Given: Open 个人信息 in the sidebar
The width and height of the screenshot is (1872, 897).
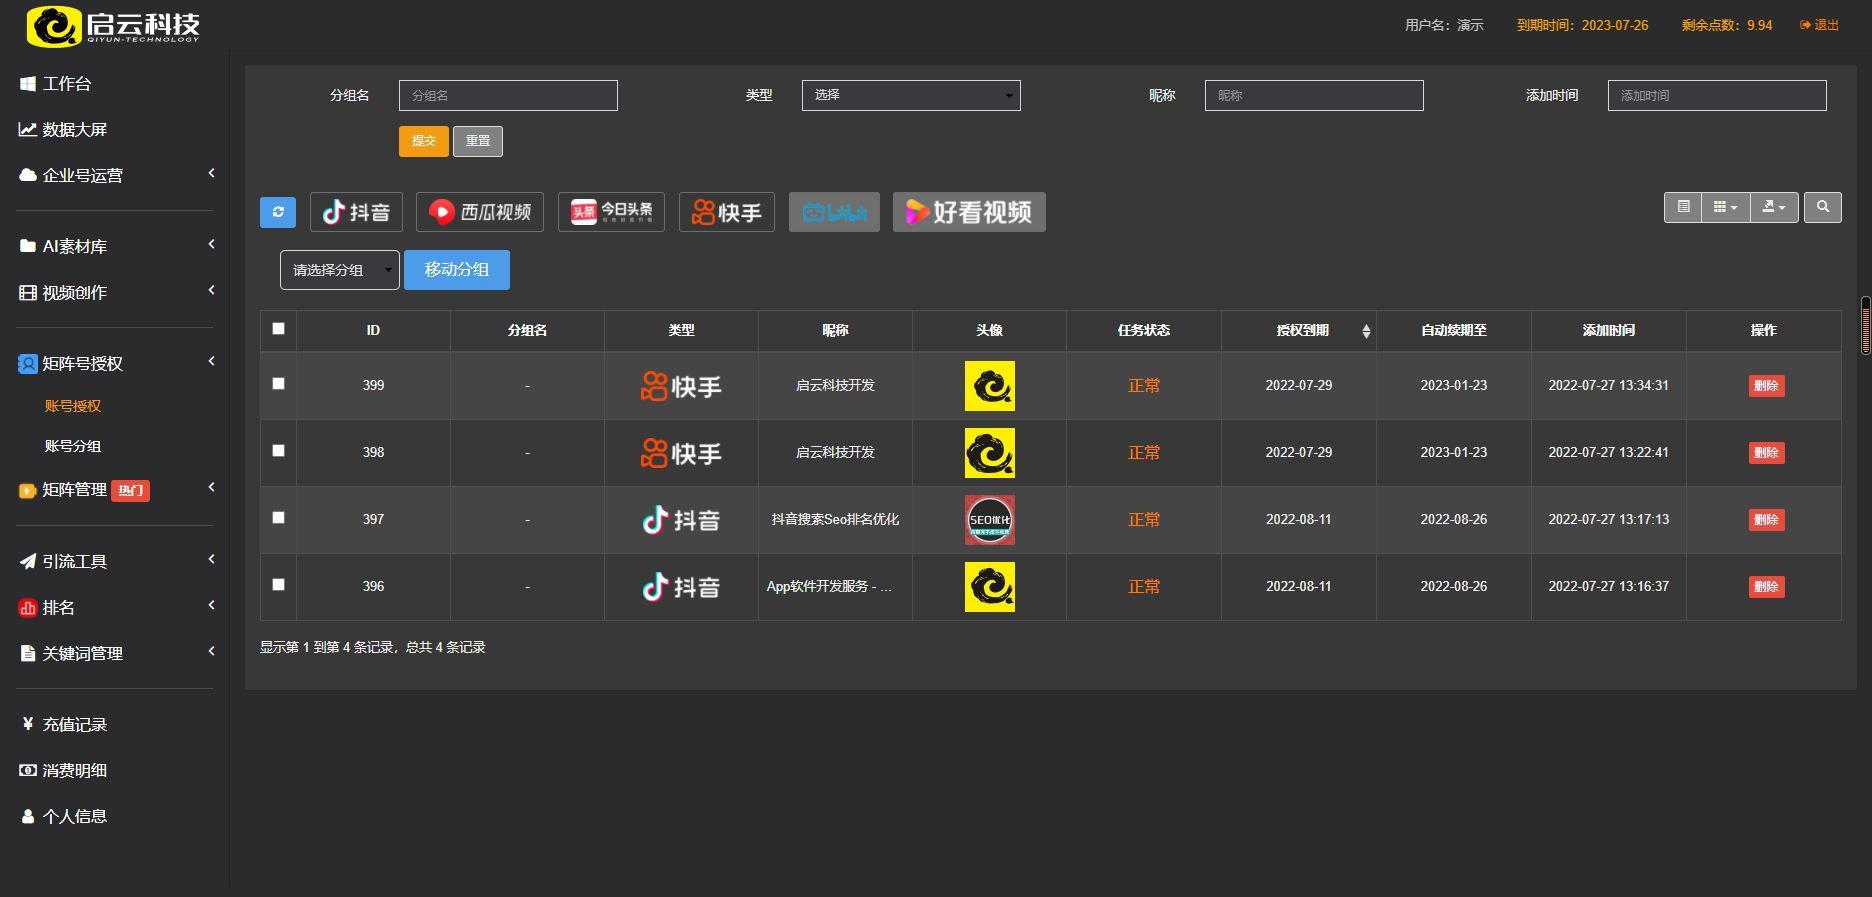Looking at the screenshot, I should [75, 816].
